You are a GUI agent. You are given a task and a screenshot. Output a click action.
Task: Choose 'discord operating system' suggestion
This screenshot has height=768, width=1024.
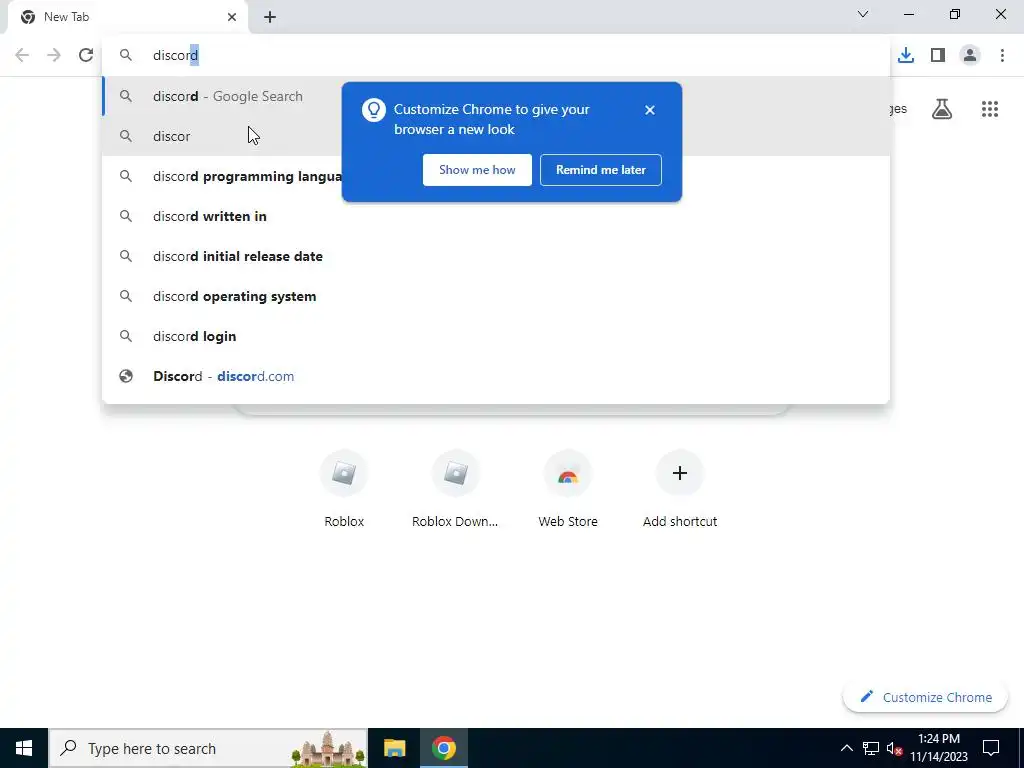tap(496, 296)
